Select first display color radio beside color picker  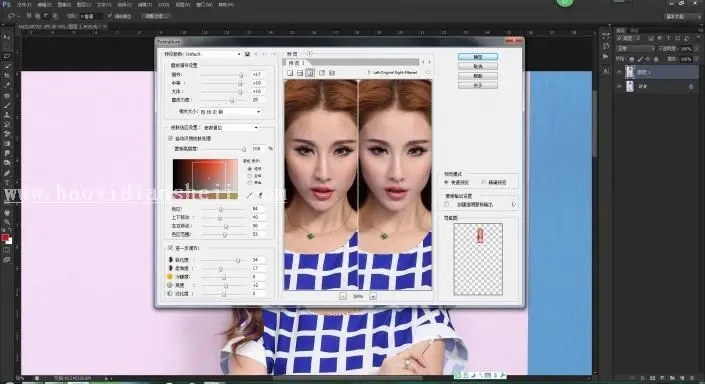(x=250, y=169)
